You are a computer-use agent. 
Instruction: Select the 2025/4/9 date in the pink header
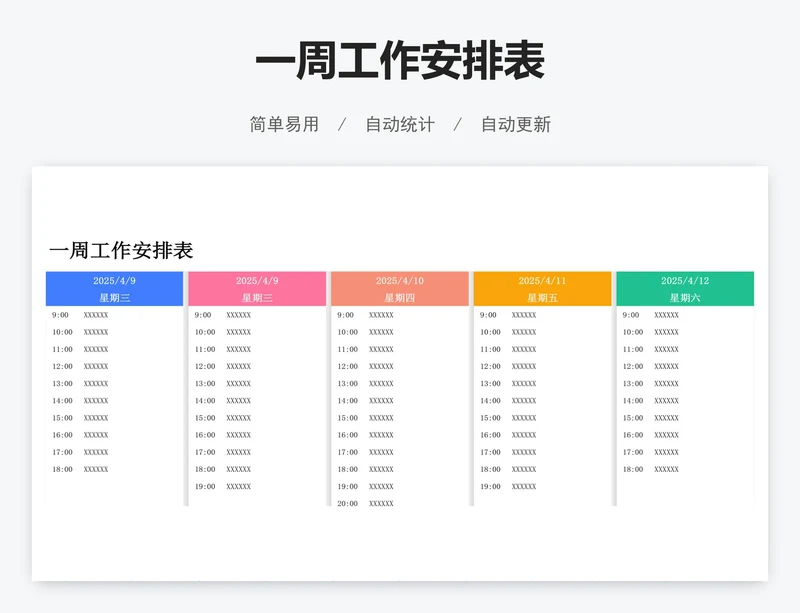257,281
